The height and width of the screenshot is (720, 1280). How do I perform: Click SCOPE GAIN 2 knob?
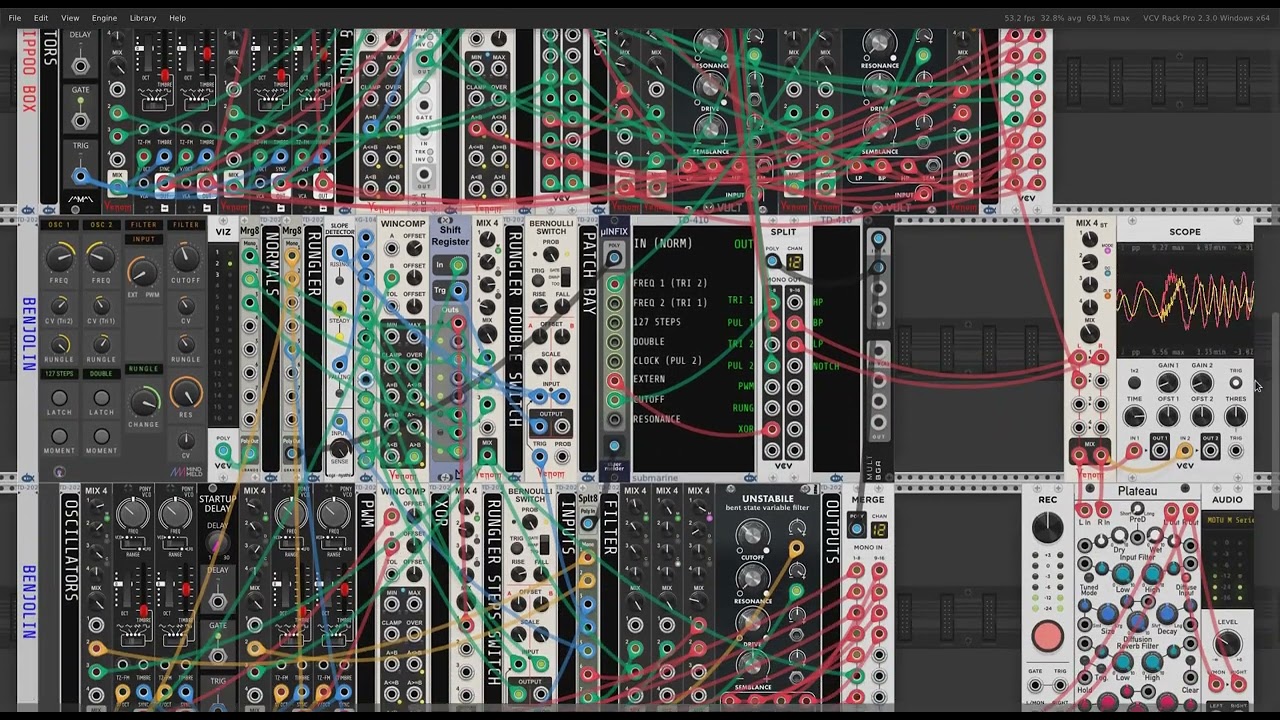pyautogui.click(x=1202, y=383)
